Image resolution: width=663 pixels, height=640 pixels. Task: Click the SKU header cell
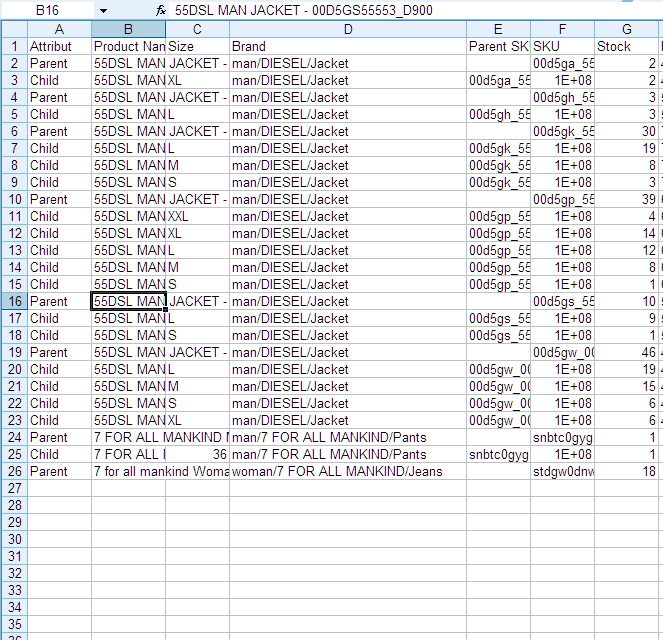coord(562,46)
